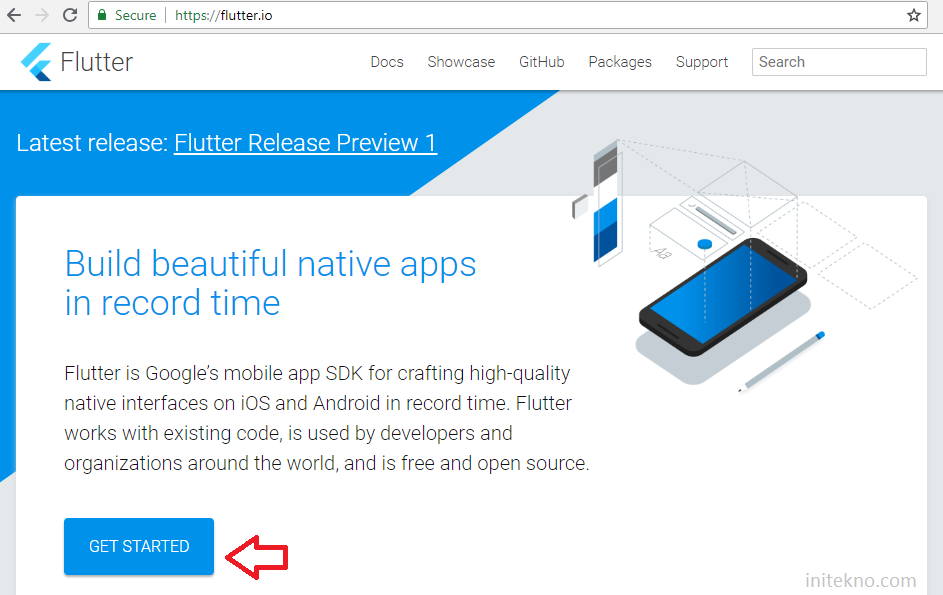Click the forward navigation arrow
Image resolution: width=943 pixels, height=595 pixels.
40,16
